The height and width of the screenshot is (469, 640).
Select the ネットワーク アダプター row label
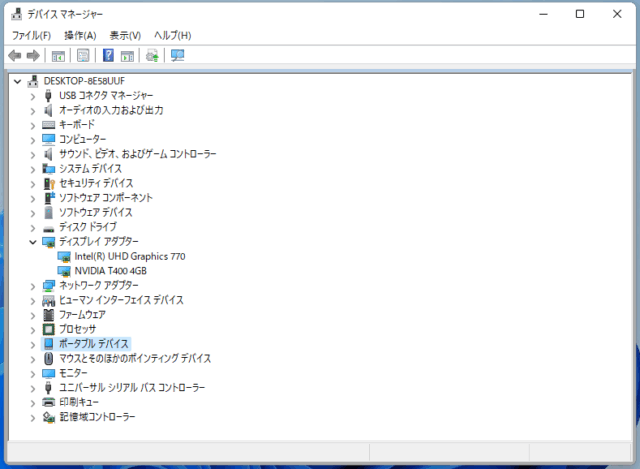click(x=99, y=285)
